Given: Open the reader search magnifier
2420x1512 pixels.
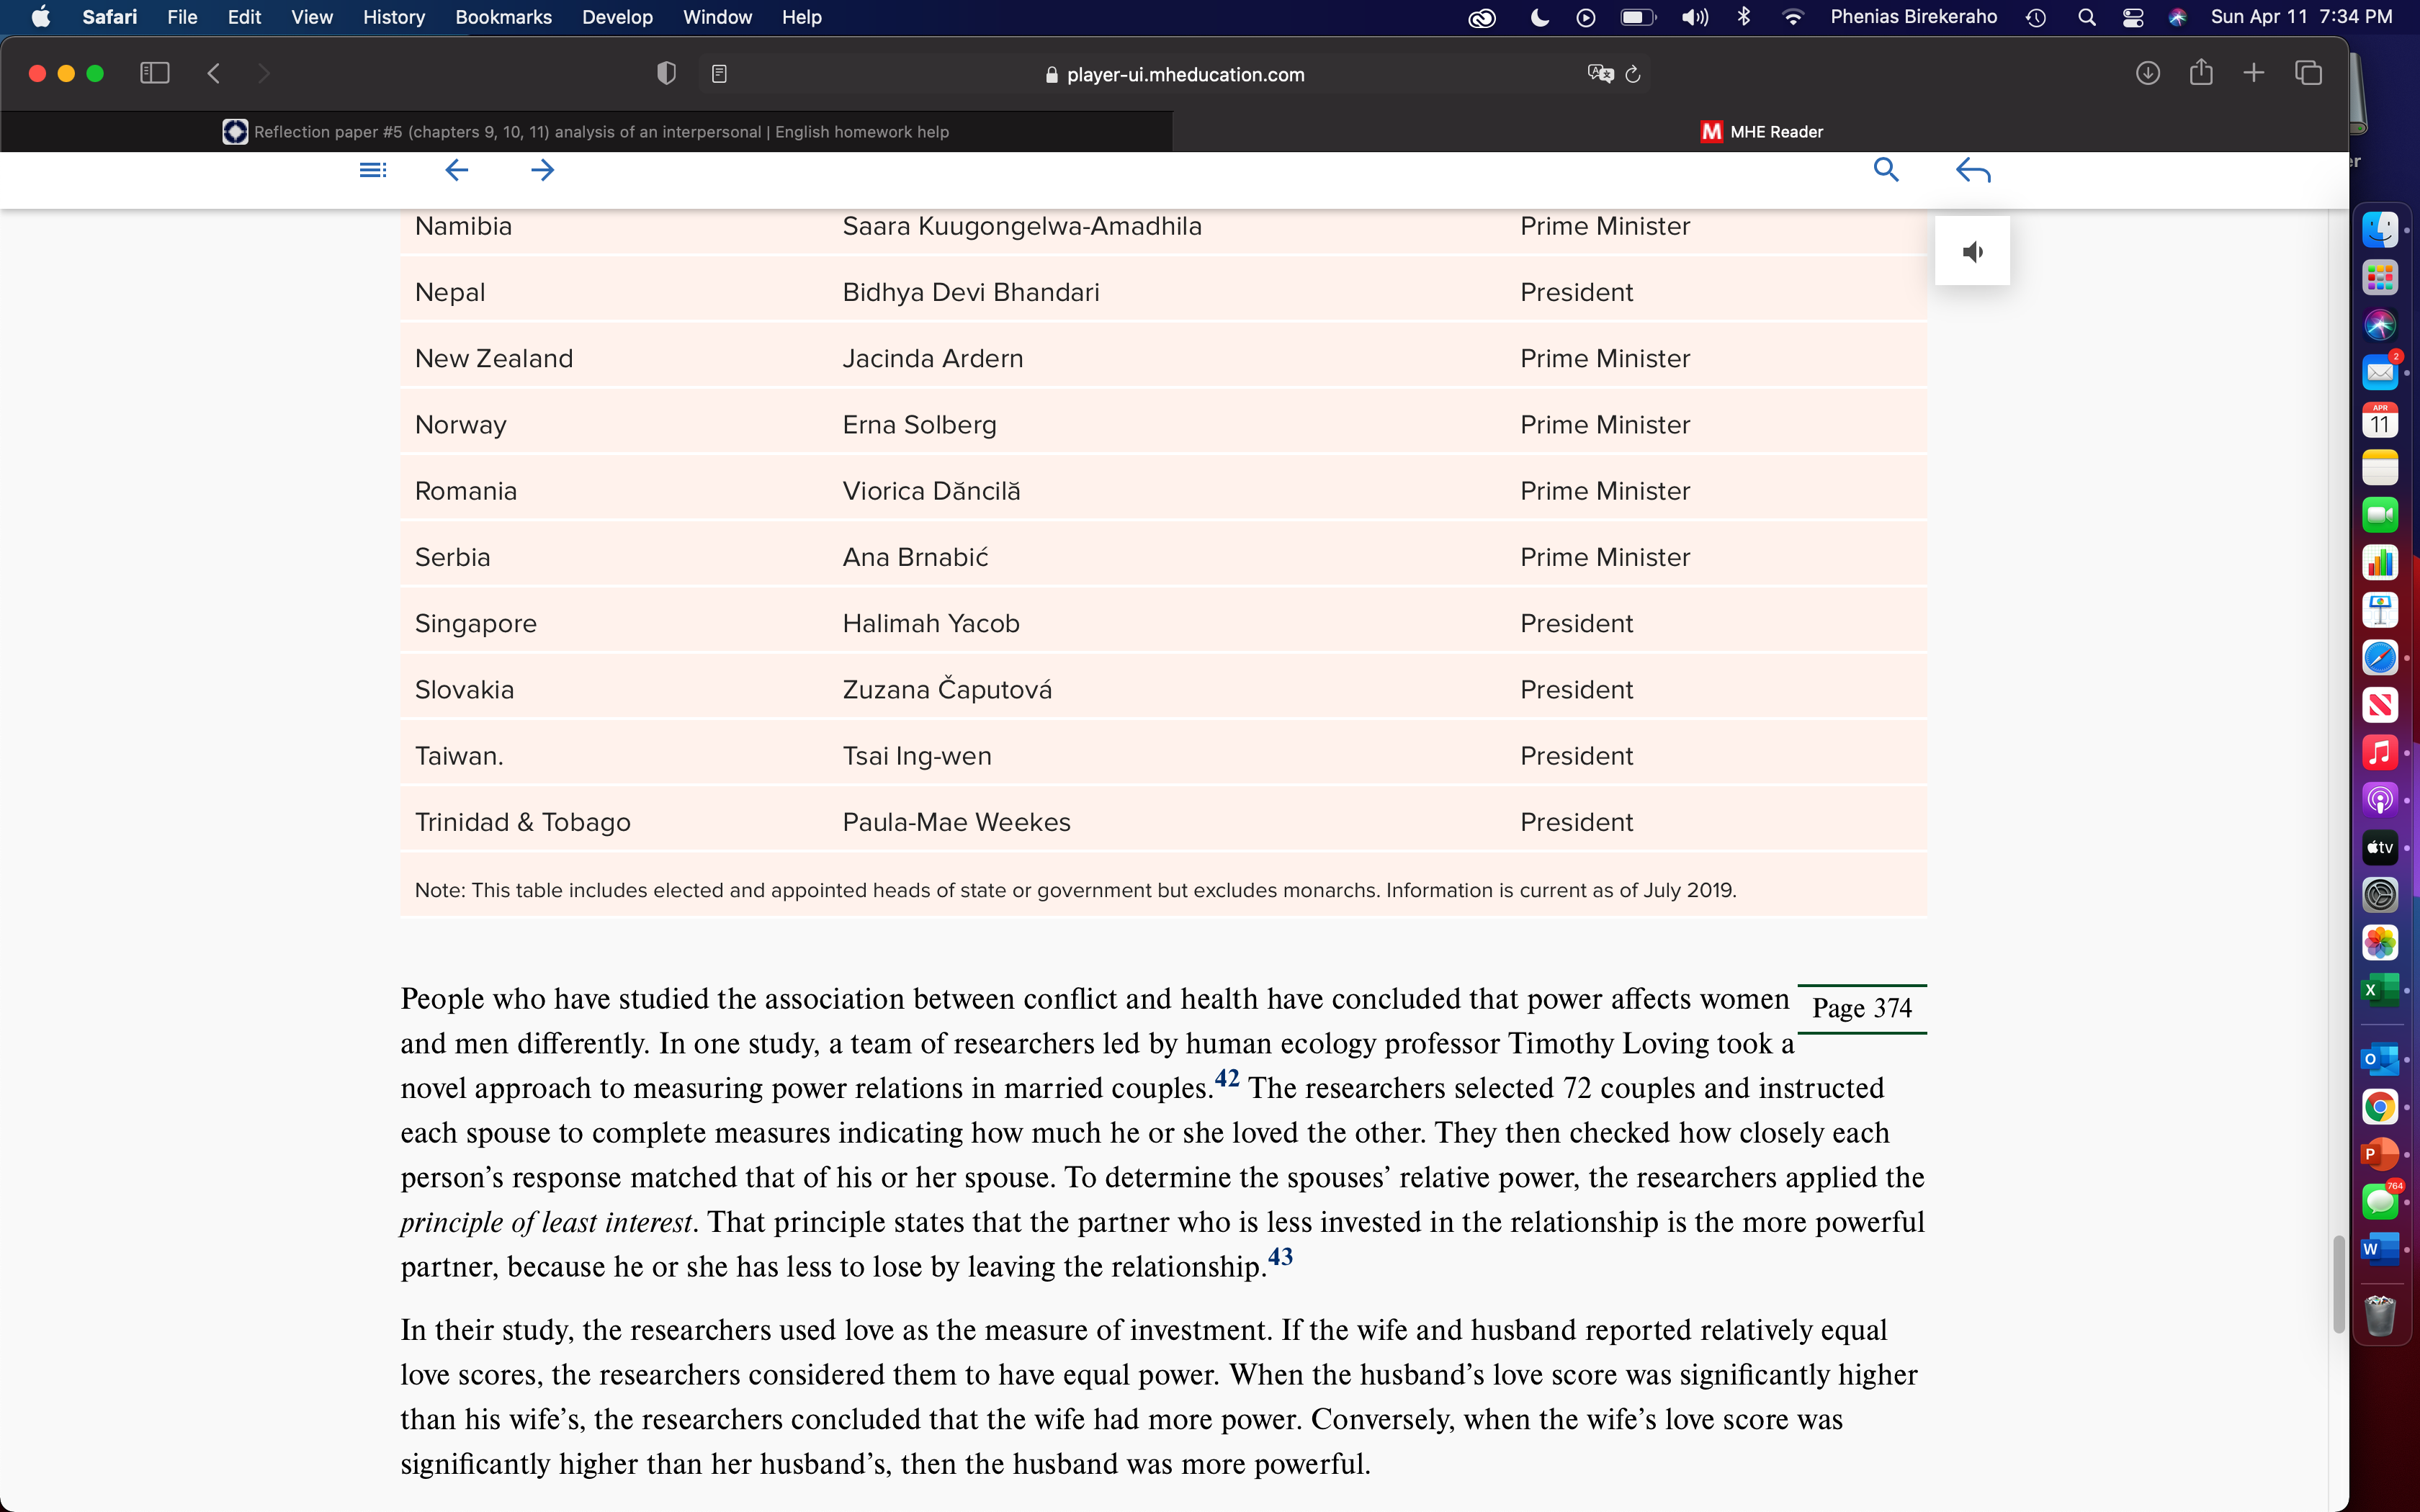Looking at the screenshot, I should (x=1886, y=170).
